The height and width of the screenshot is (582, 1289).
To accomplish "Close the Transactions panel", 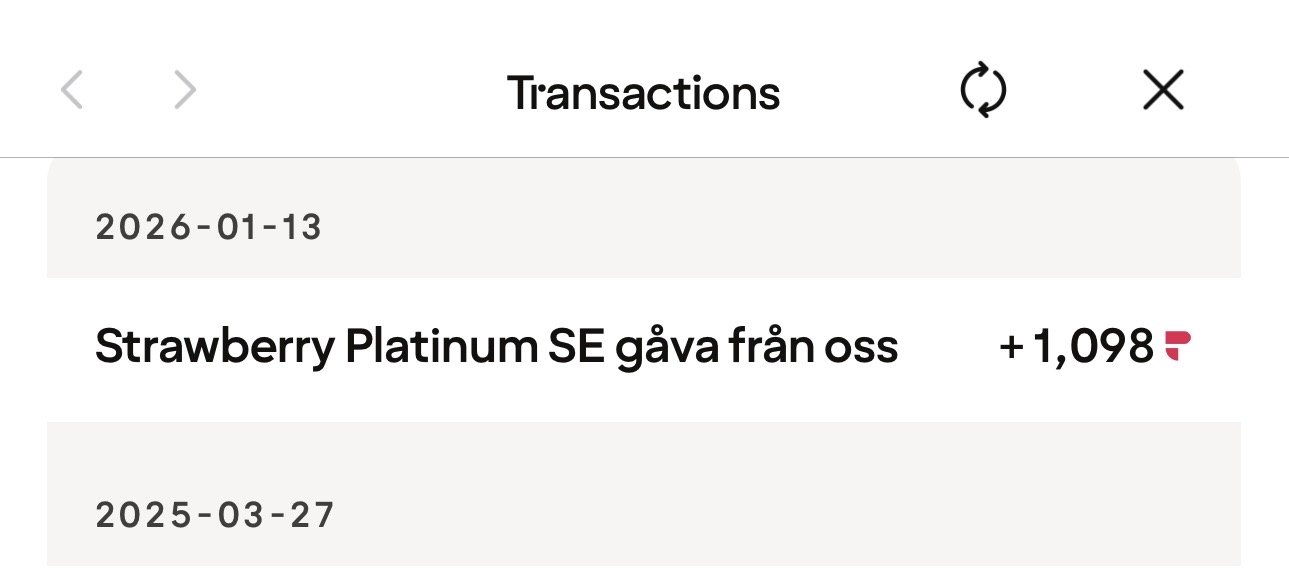I will click(x=1163, y=92).
